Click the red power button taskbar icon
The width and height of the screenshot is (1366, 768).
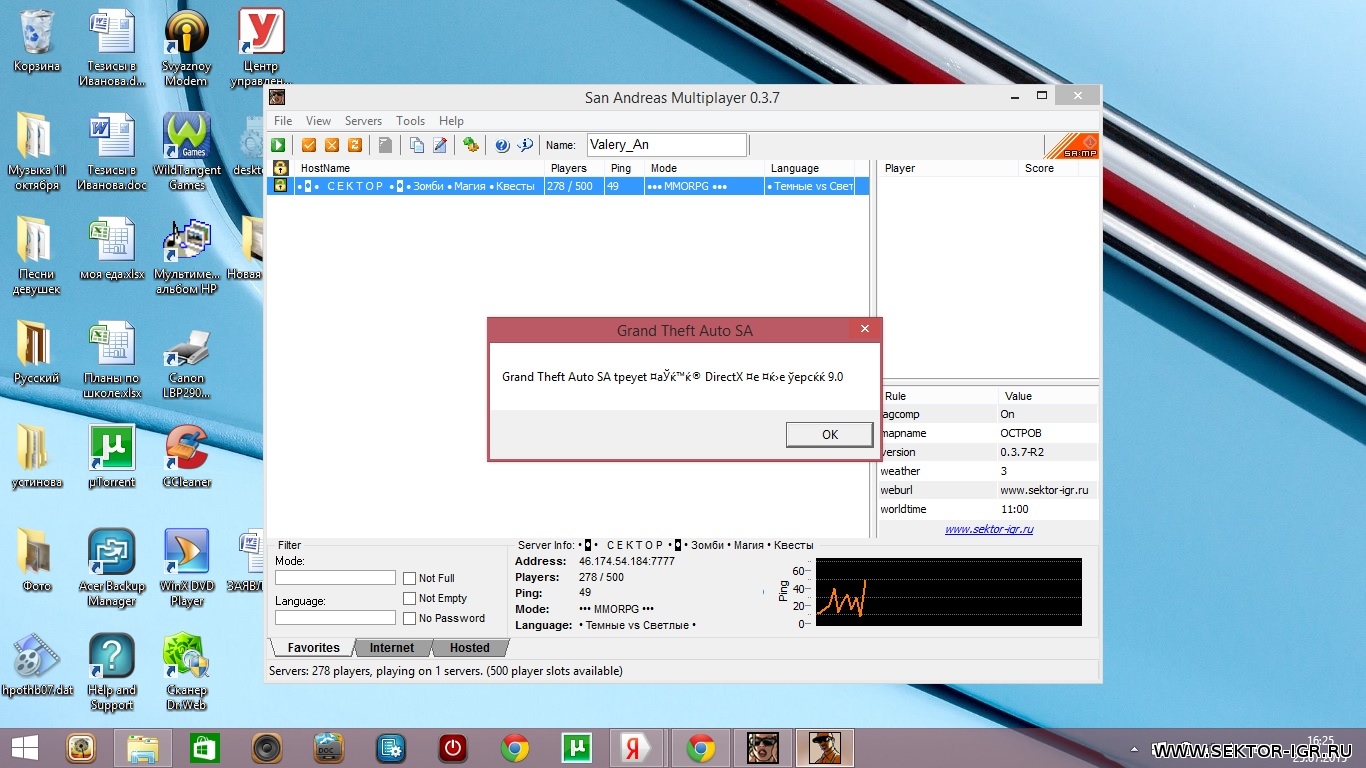453,748
